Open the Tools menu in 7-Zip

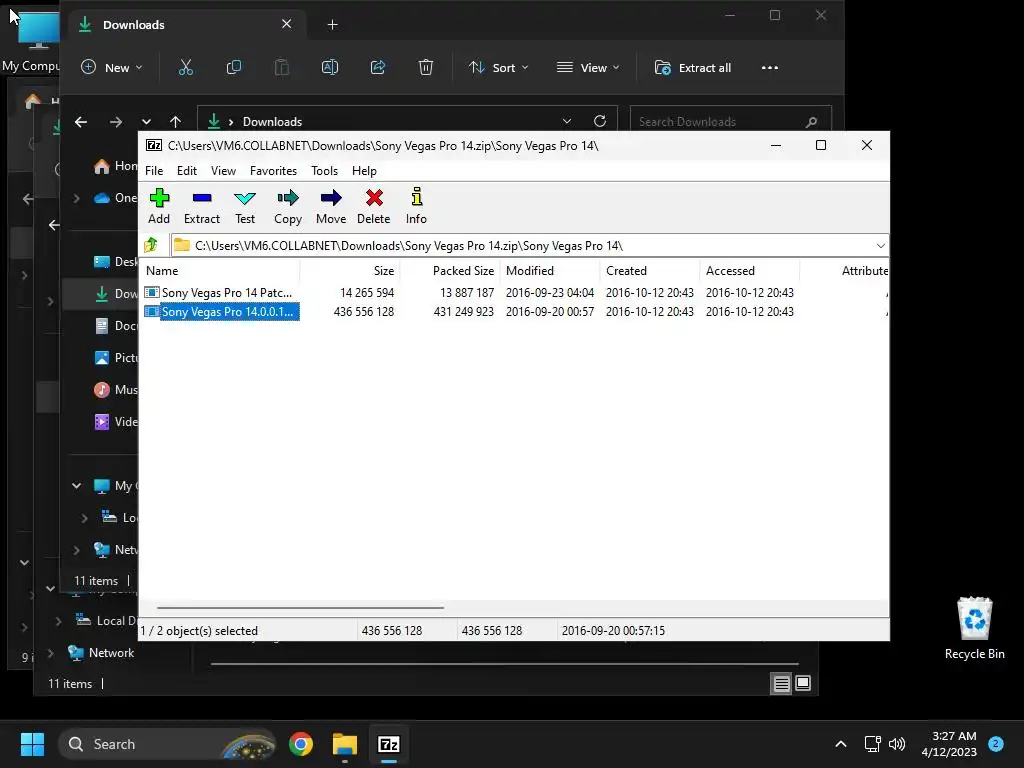tap(325, 170)
